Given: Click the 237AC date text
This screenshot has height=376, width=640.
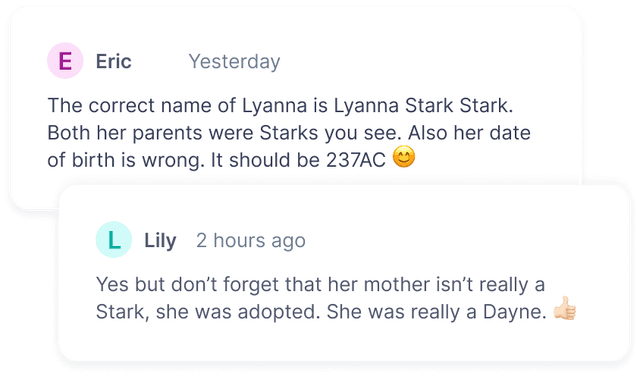Looking at the screenshot, I should 356,160.
